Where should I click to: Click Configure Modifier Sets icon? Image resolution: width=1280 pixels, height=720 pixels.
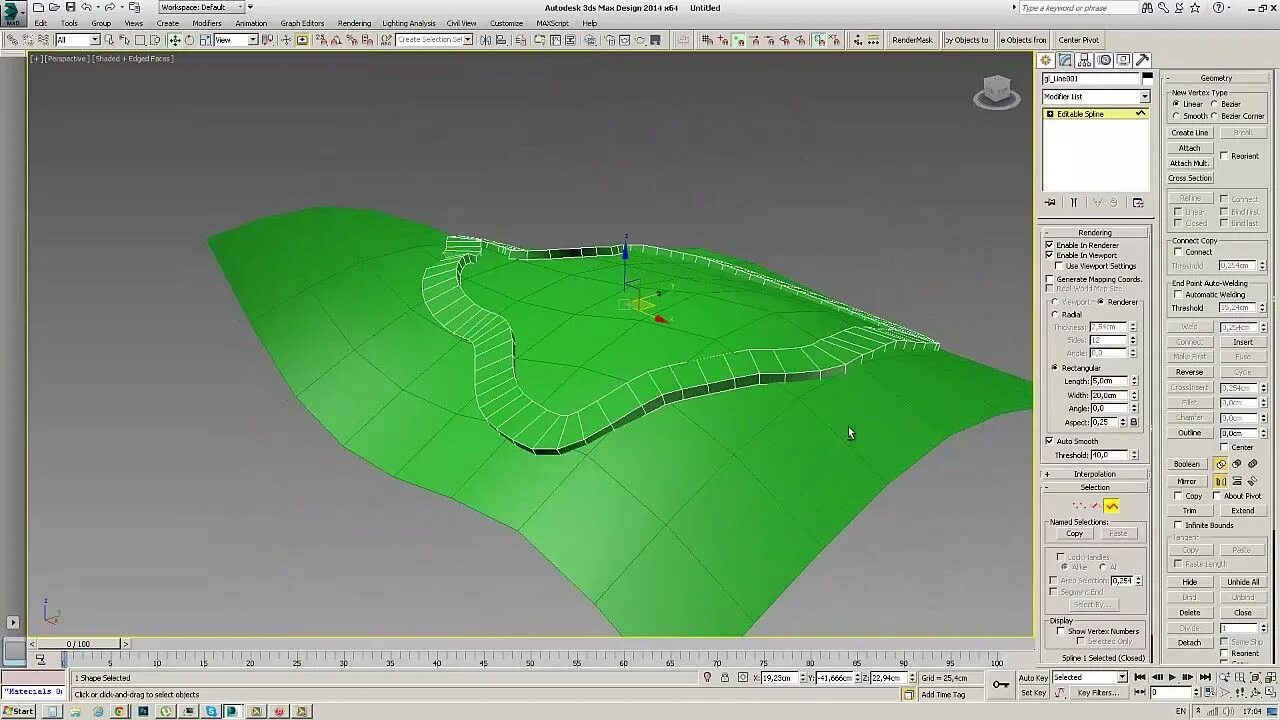(x=1138, y=202)
